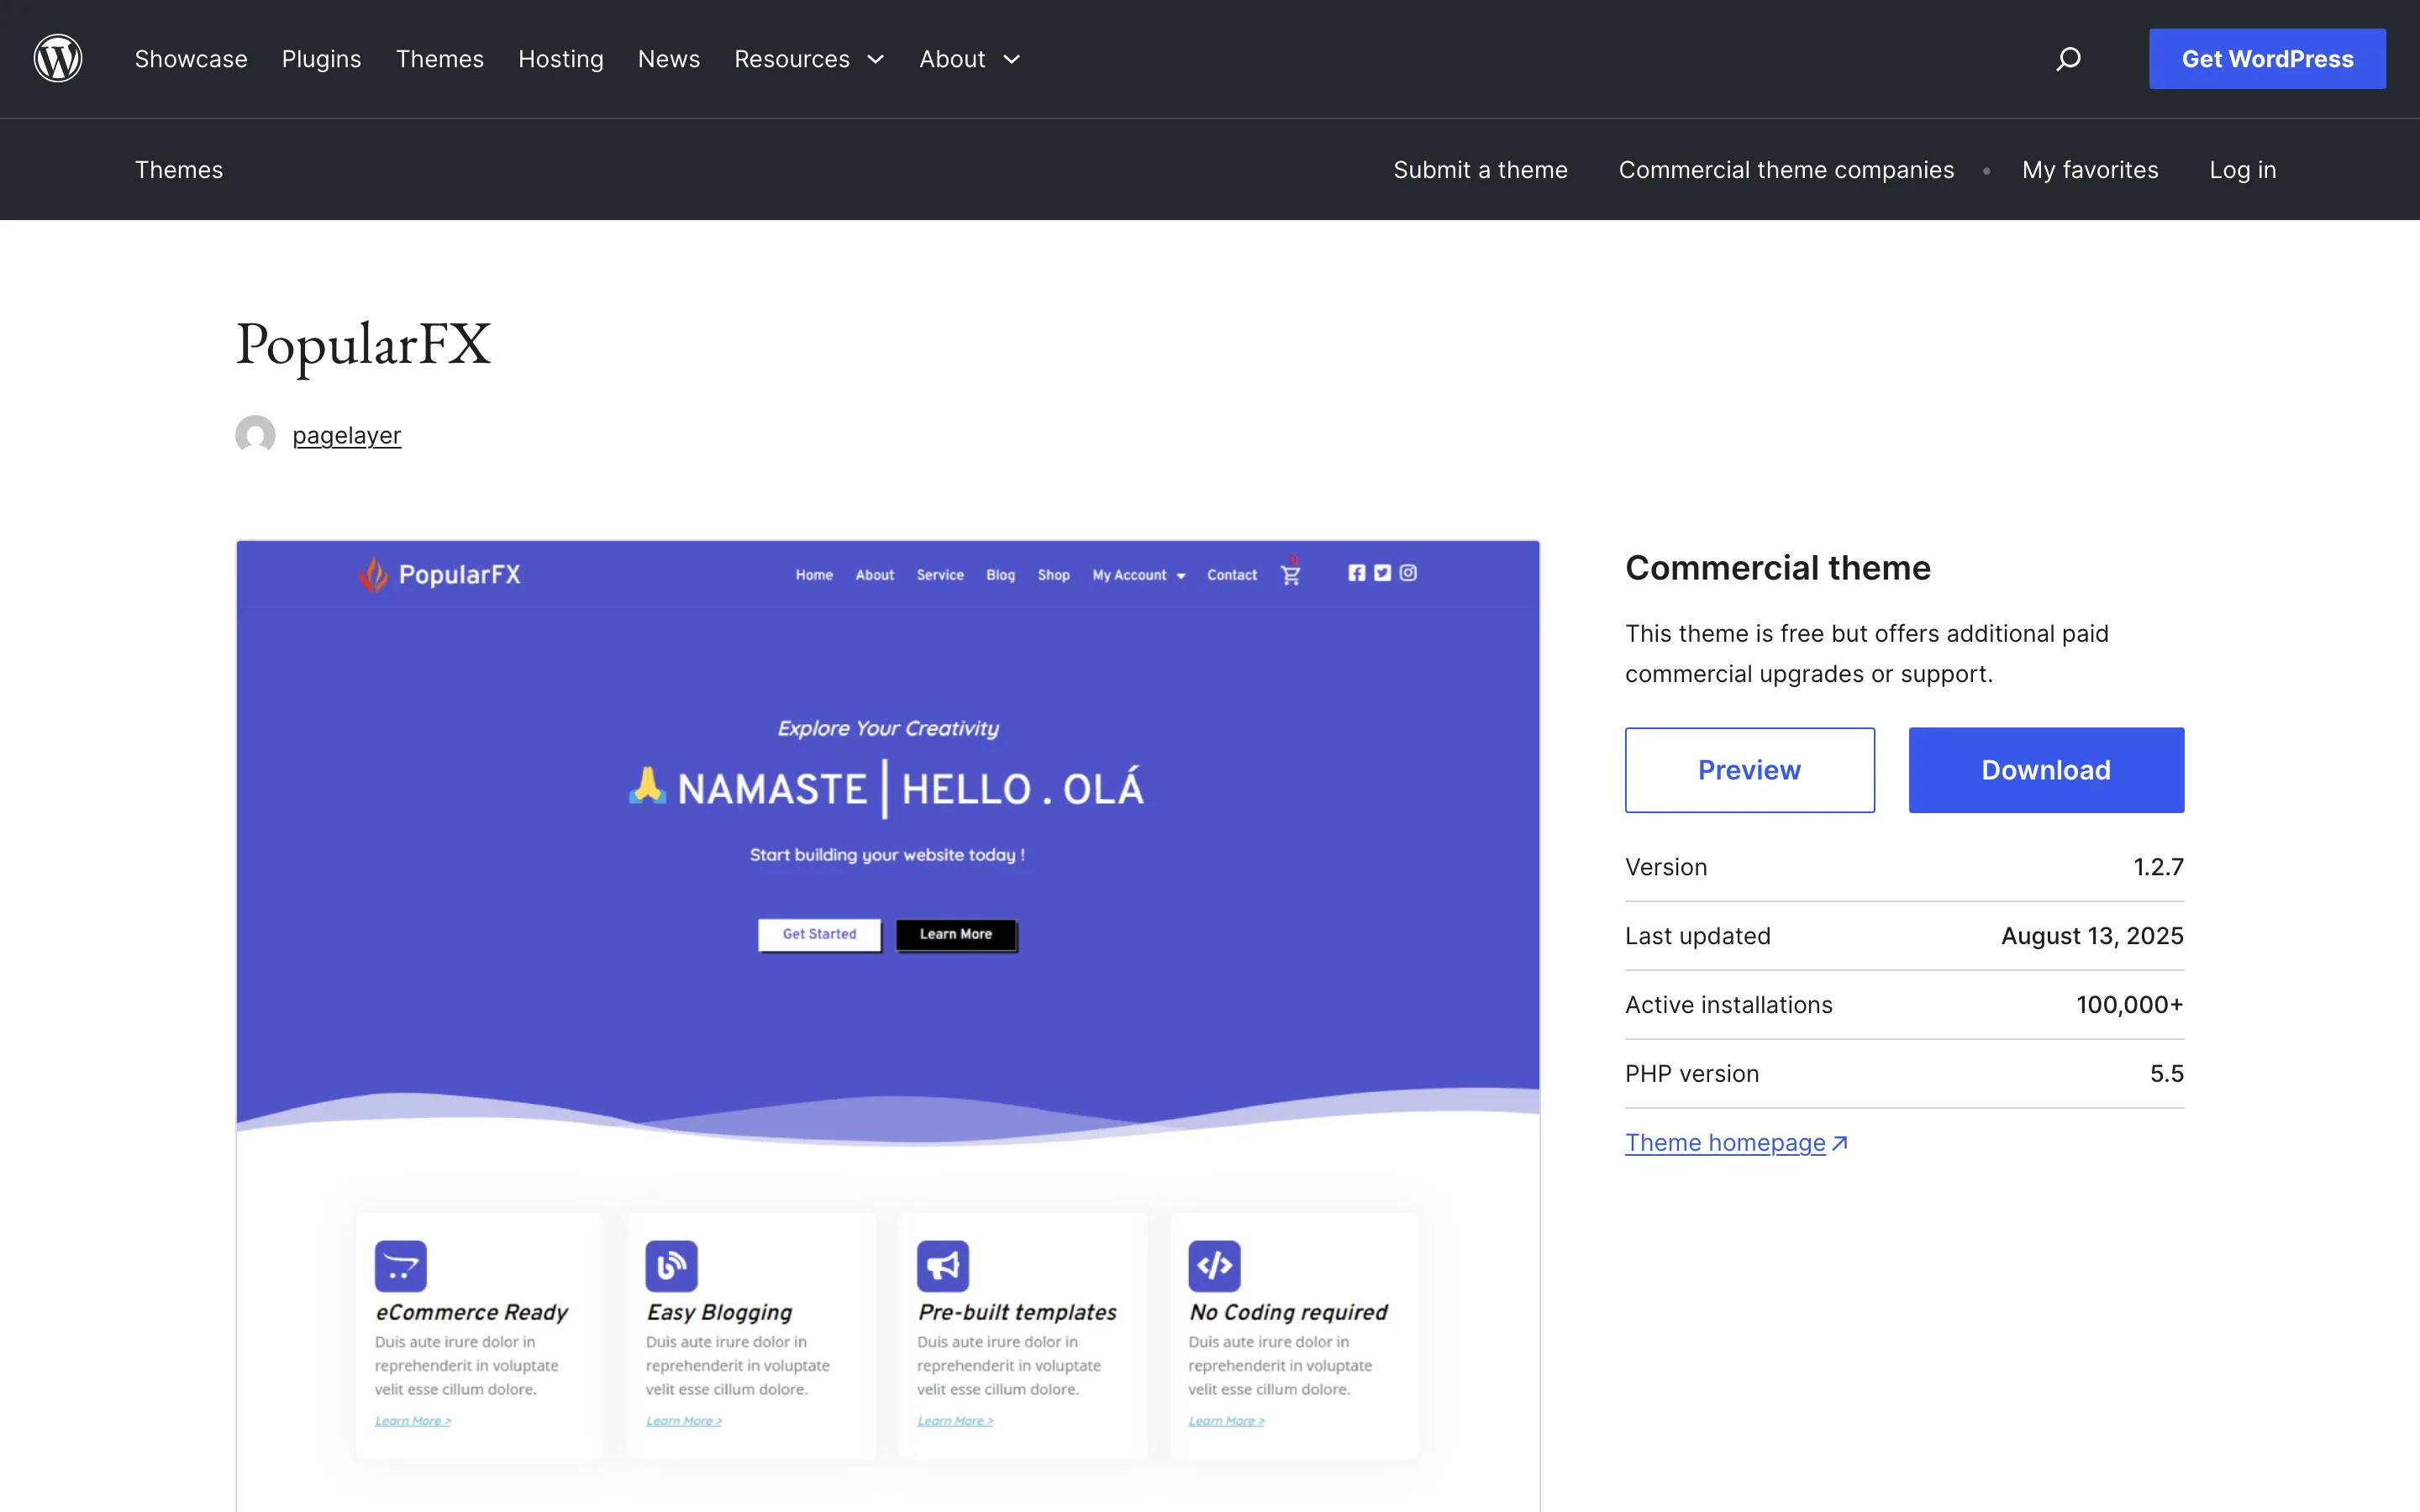Open the pagelayer author link
Screen dimensions: 2420x1512
tap(347, 436)
